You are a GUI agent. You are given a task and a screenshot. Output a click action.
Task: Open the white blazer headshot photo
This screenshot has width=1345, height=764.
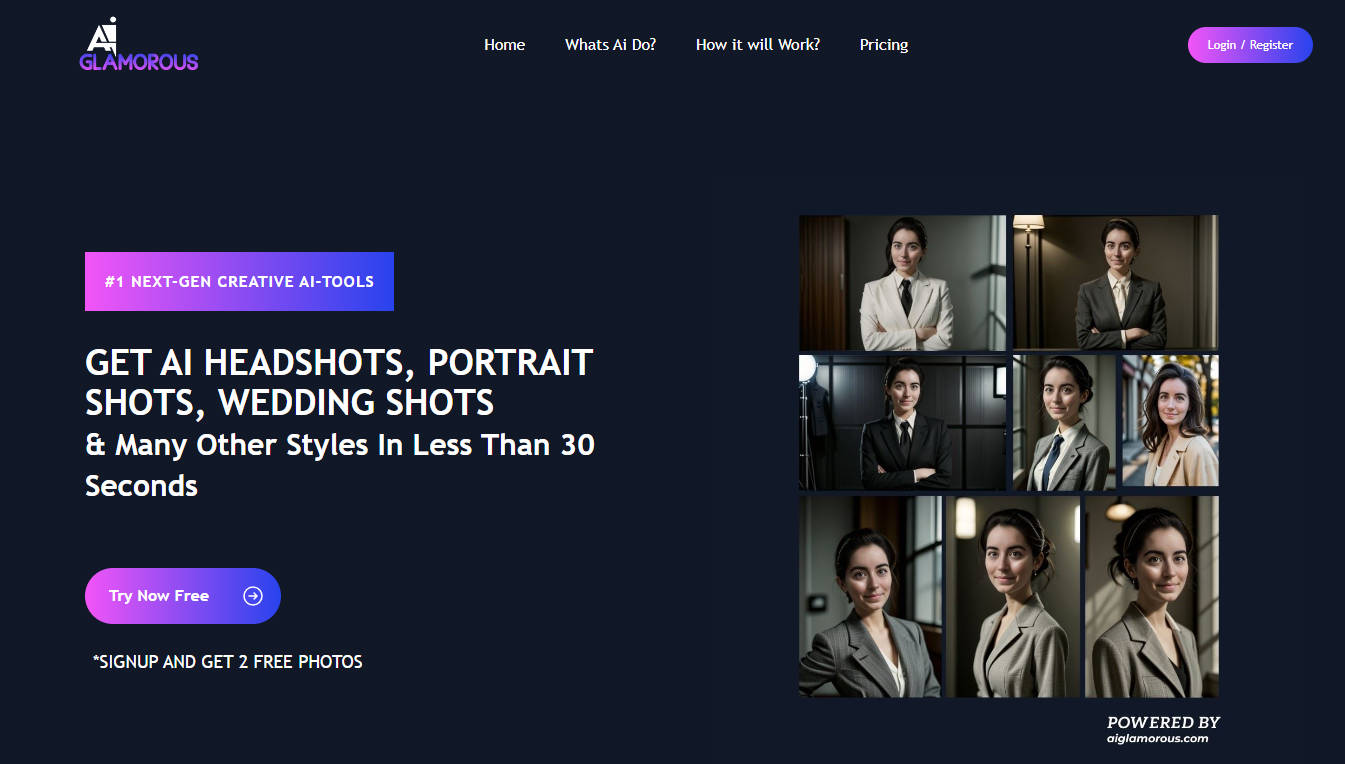[x=902, y=282]
